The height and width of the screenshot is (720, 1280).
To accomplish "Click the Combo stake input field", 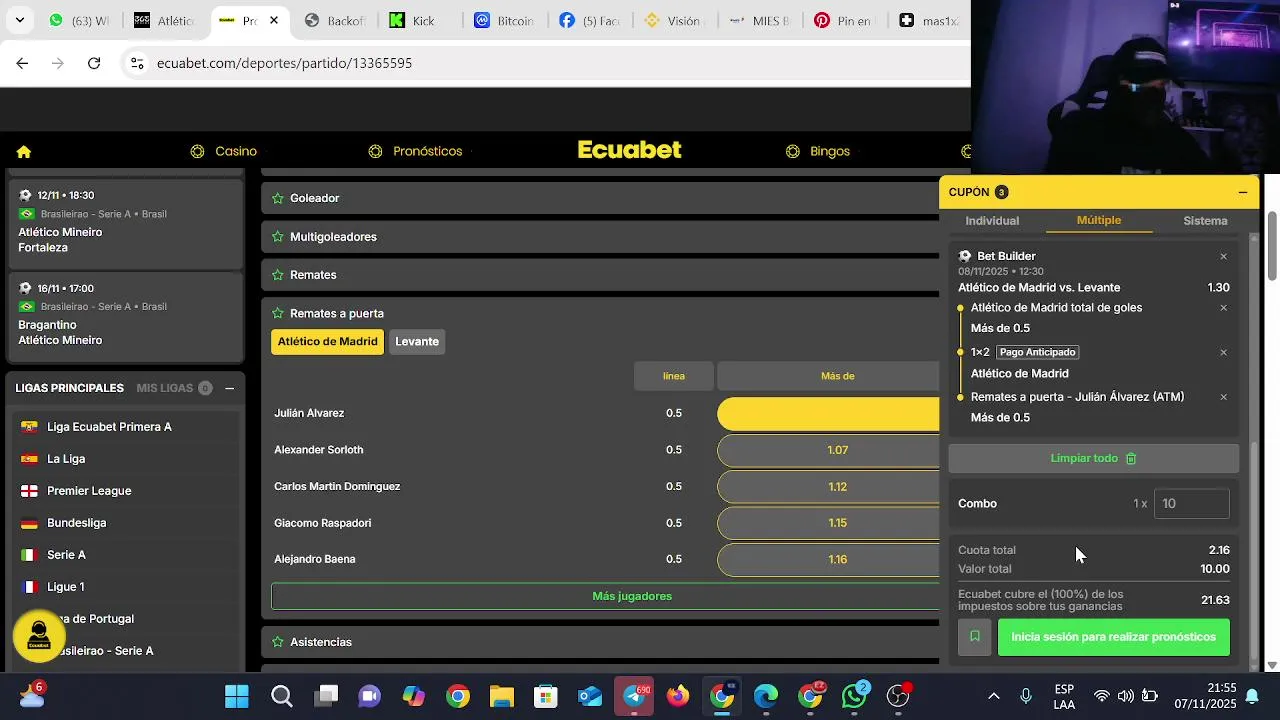I will [x=1191, y=504].
